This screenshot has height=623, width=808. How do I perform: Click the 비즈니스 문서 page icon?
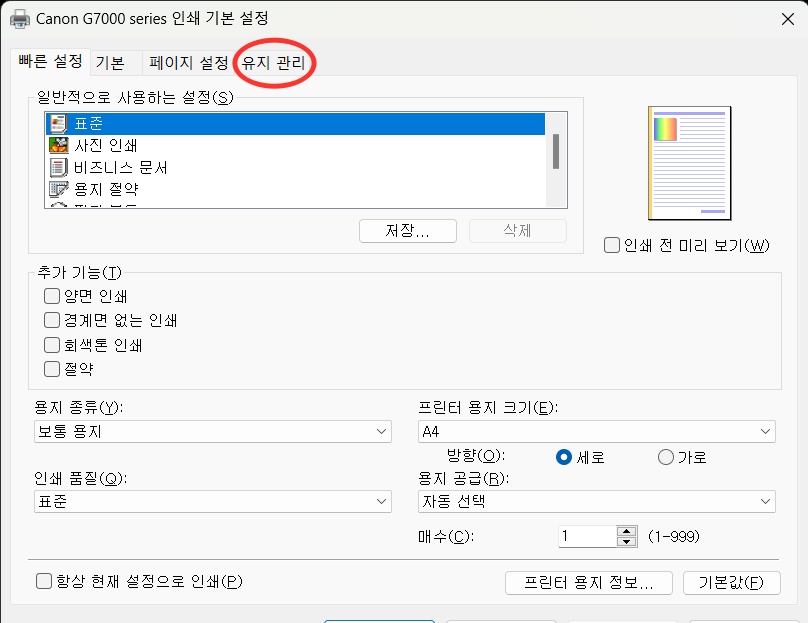pos(58,167)
